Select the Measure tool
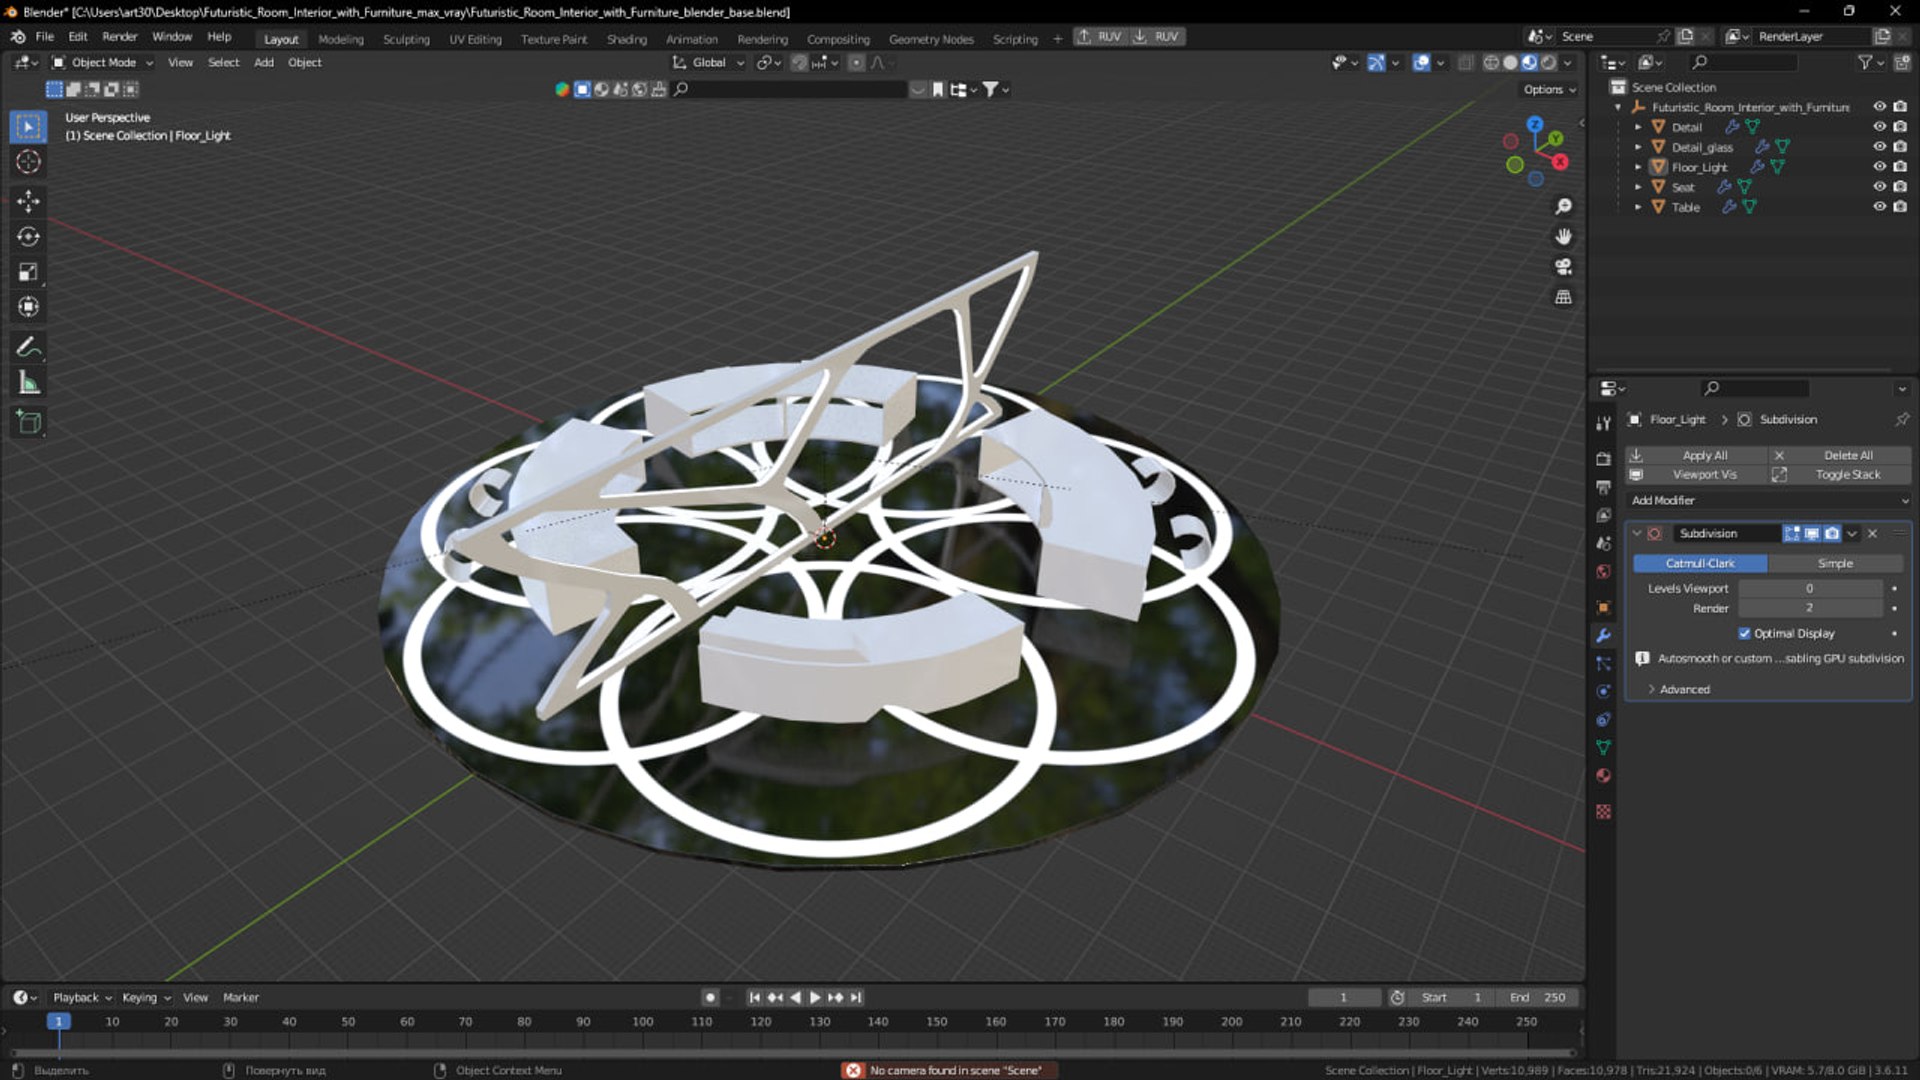This screenshot has height=1080, width=1920. point(28,383)
